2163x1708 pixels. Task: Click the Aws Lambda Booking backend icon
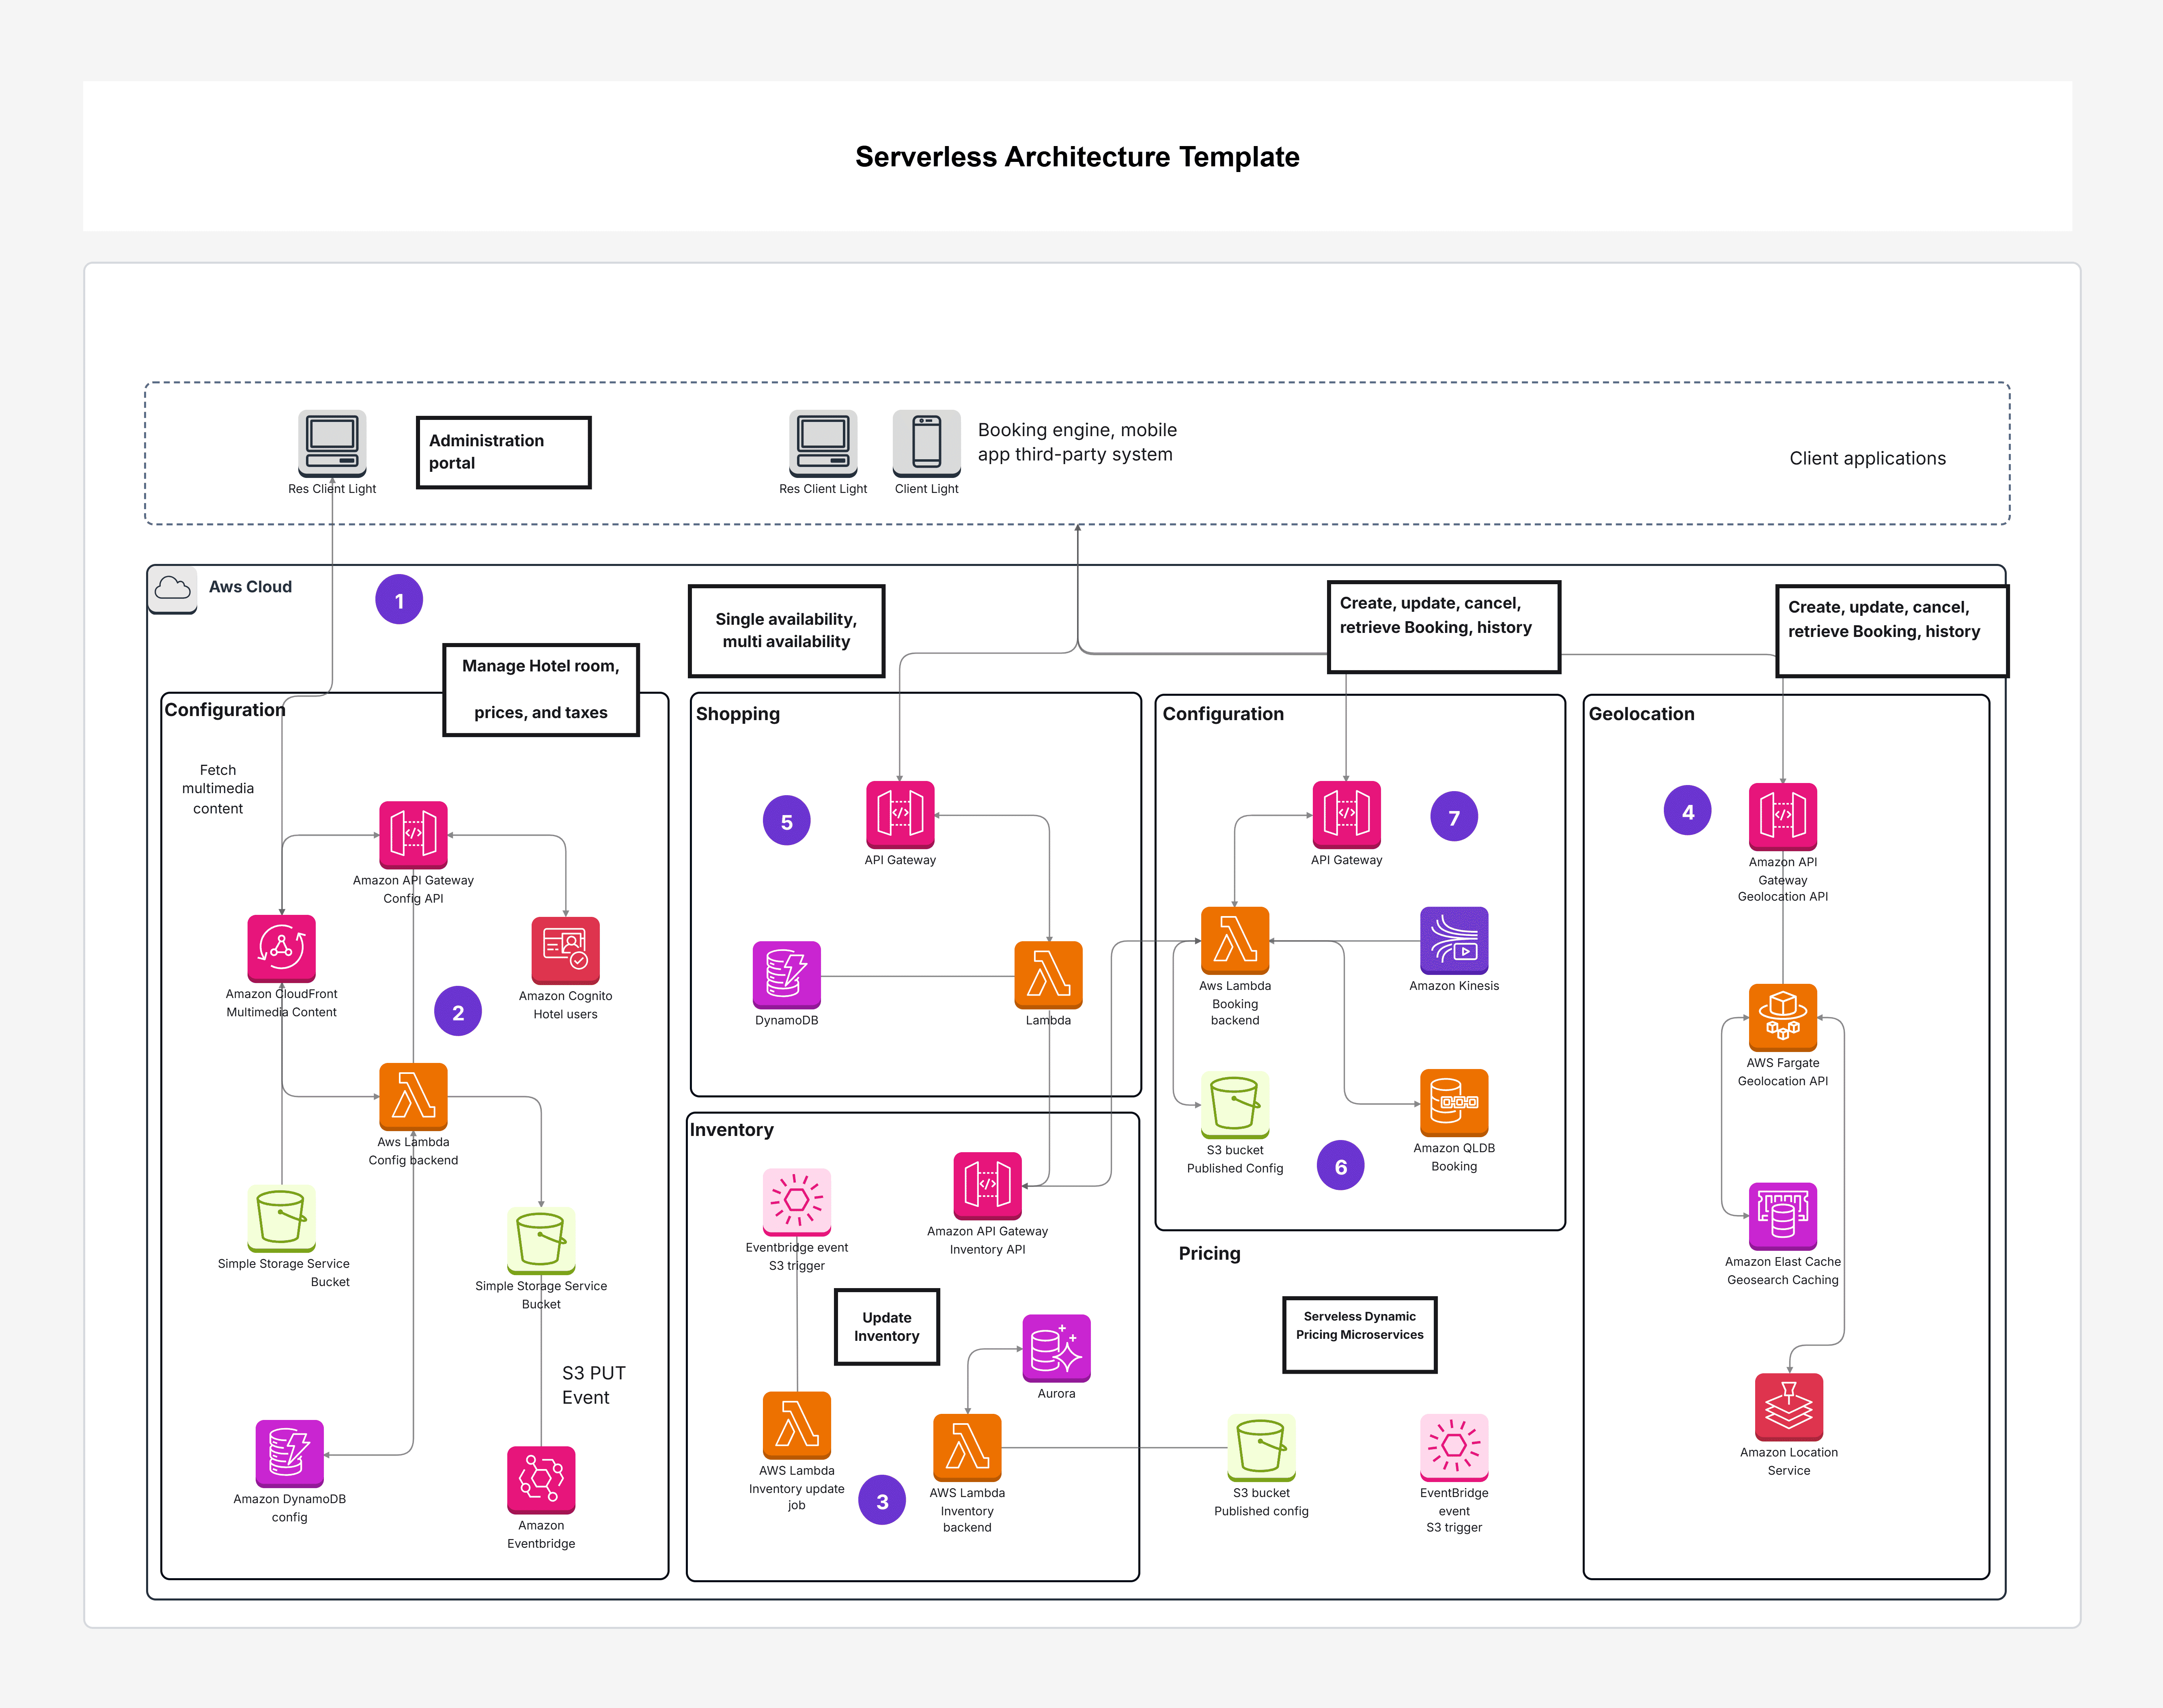[1235, 940]
